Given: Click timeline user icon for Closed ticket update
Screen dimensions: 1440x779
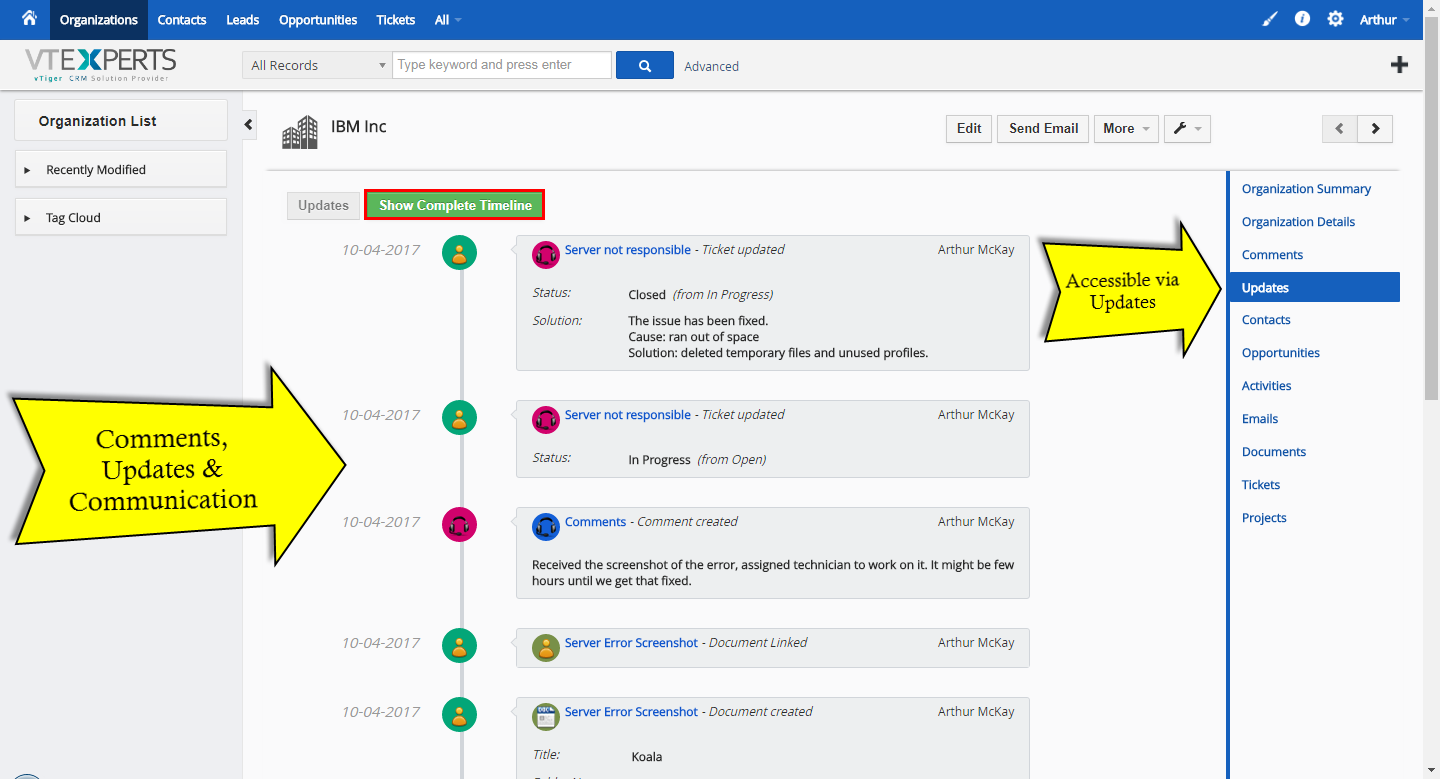Looking at the screenshot, I should coord(459,253).
